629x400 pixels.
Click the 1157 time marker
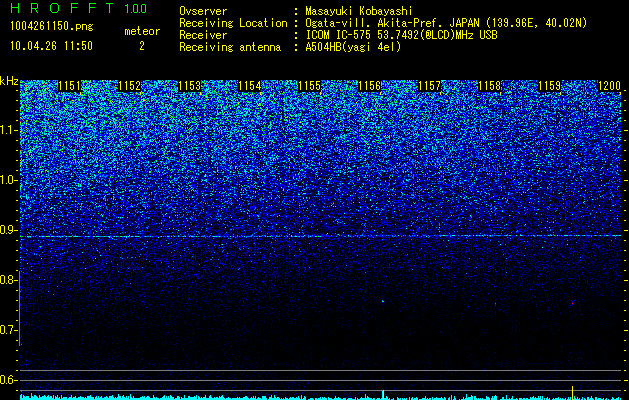point(430,86)
